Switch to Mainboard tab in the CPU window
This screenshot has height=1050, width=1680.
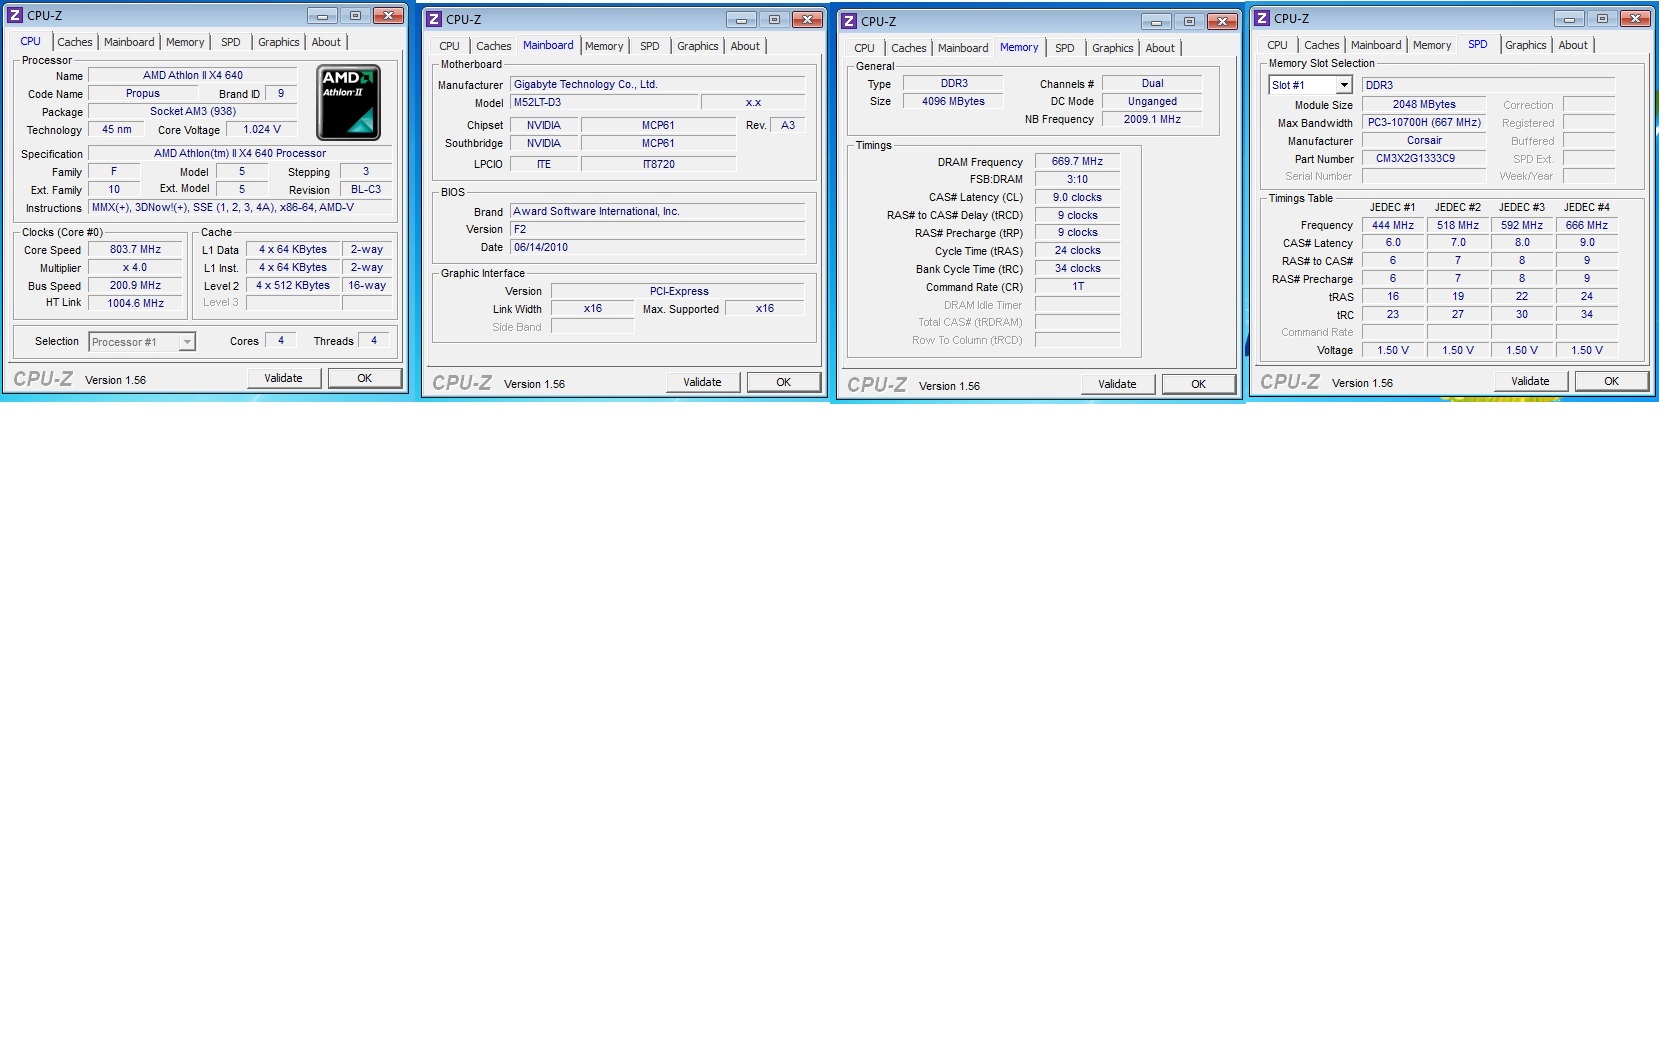129,42
